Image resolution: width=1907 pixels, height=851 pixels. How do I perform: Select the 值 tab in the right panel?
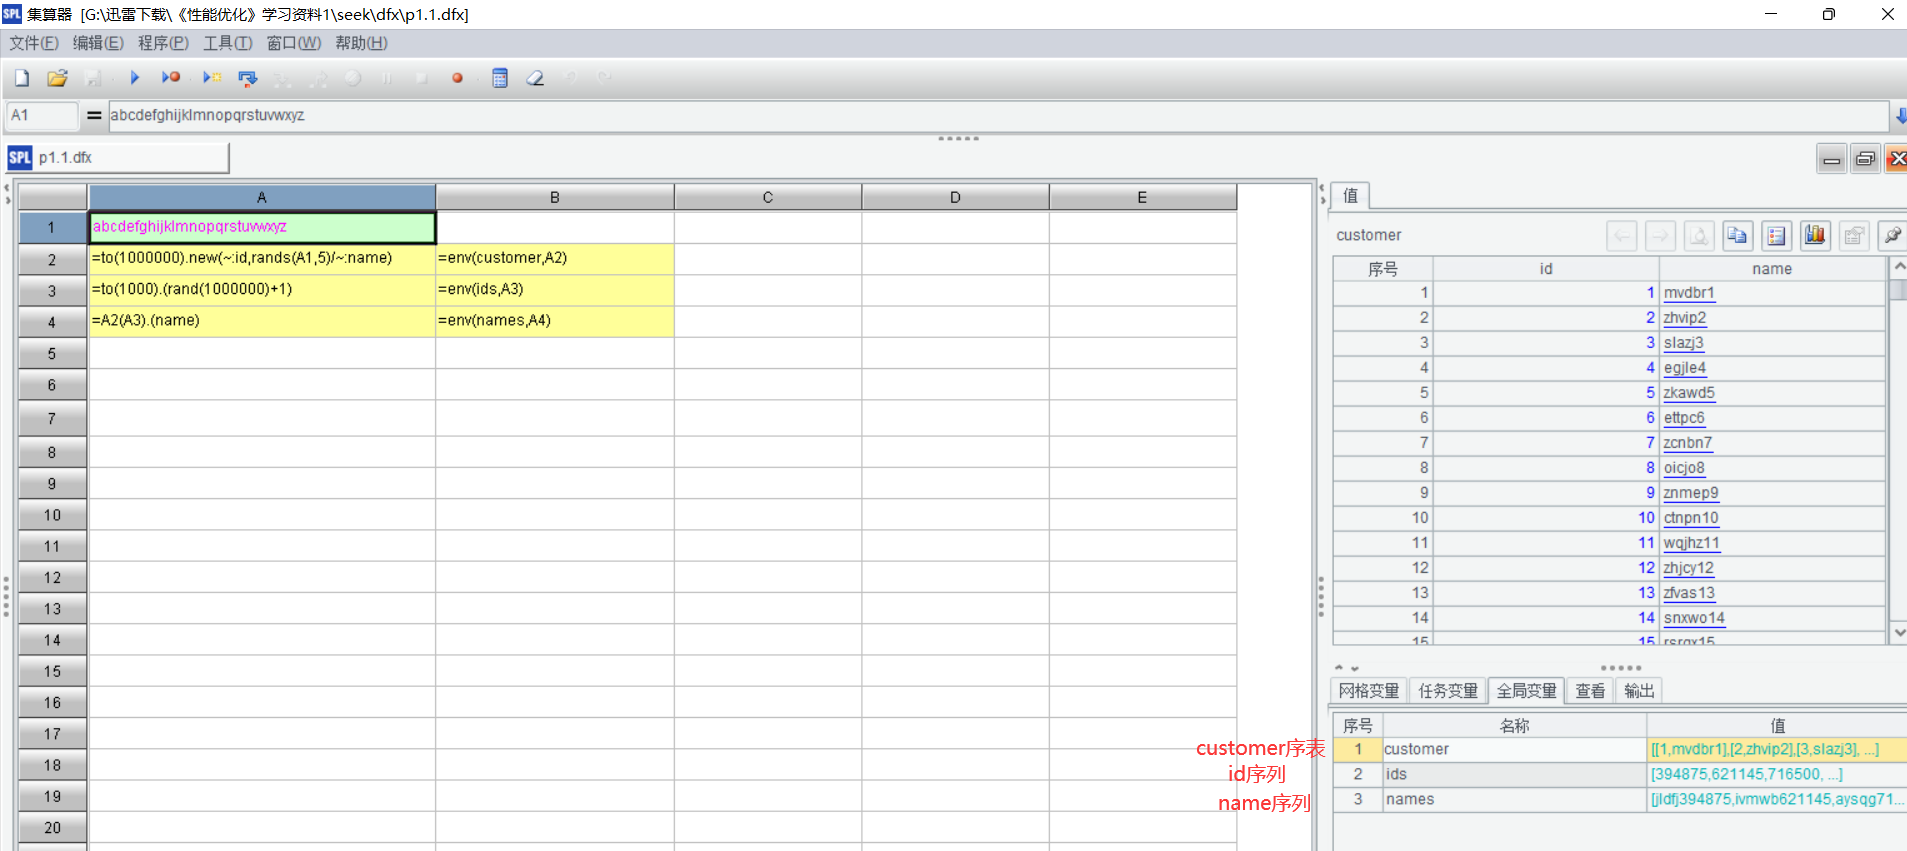[x=1350, y=196]
